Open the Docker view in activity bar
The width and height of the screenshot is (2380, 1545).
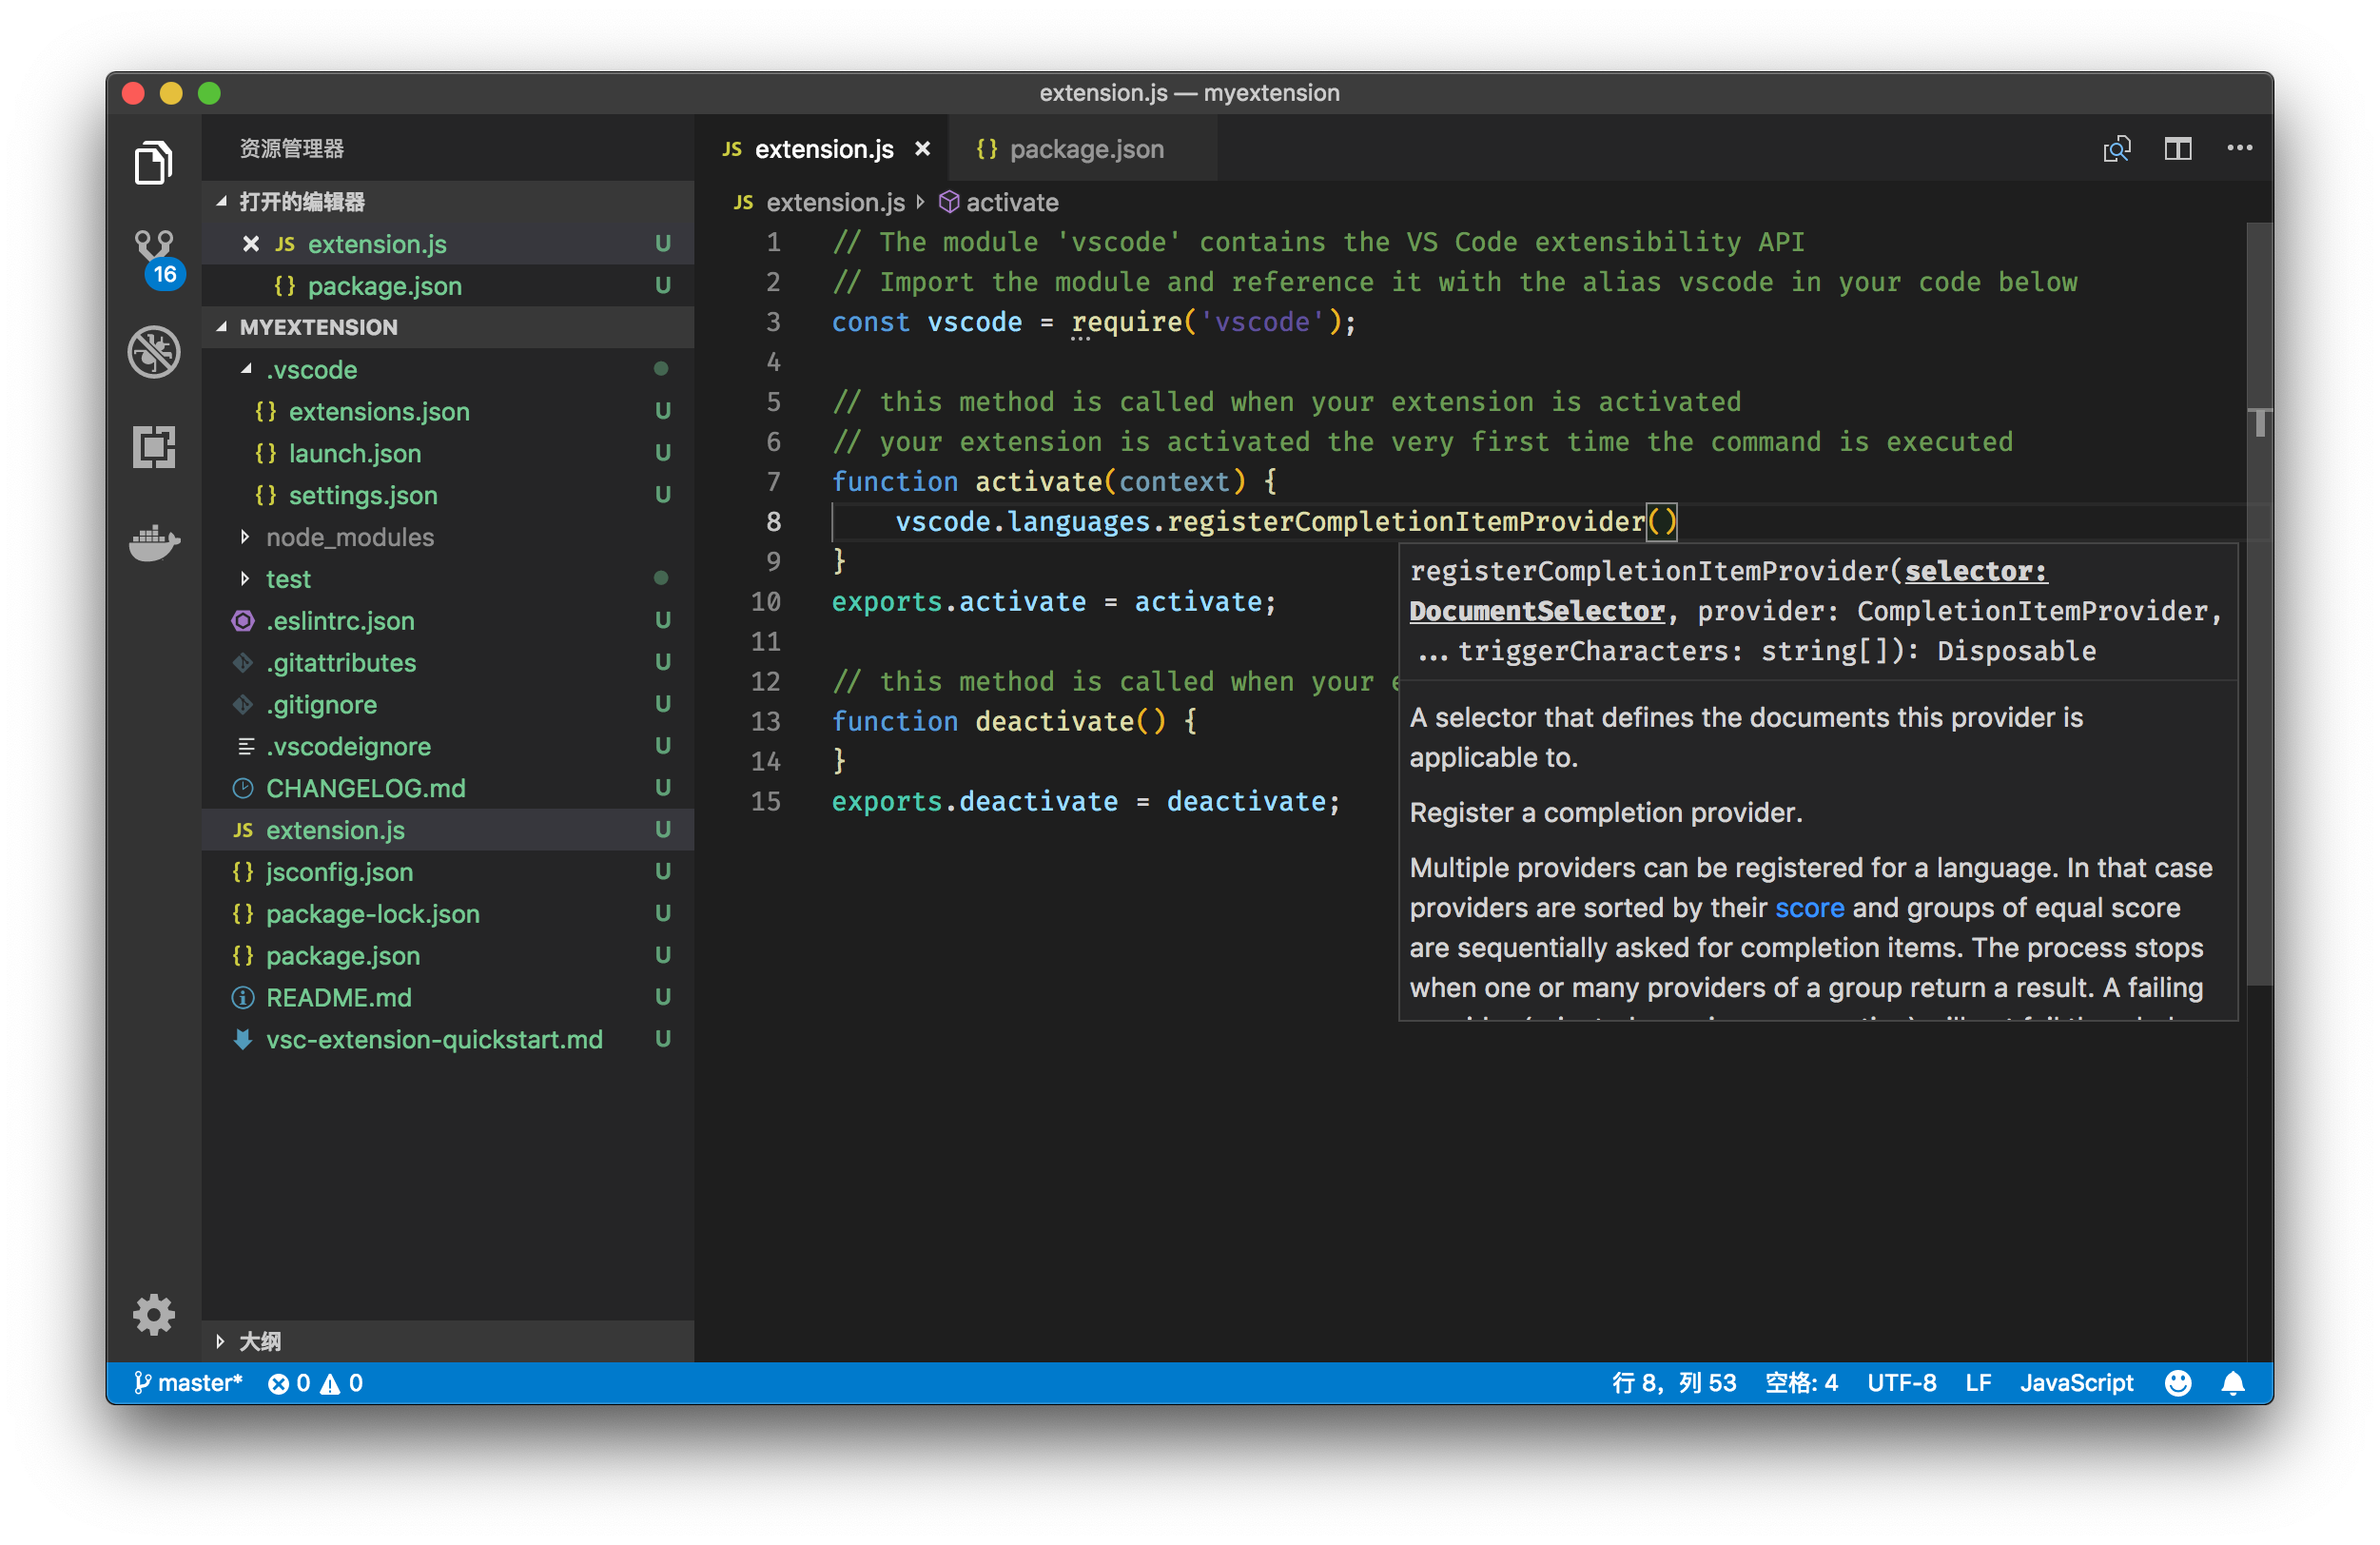coord(153,541)
